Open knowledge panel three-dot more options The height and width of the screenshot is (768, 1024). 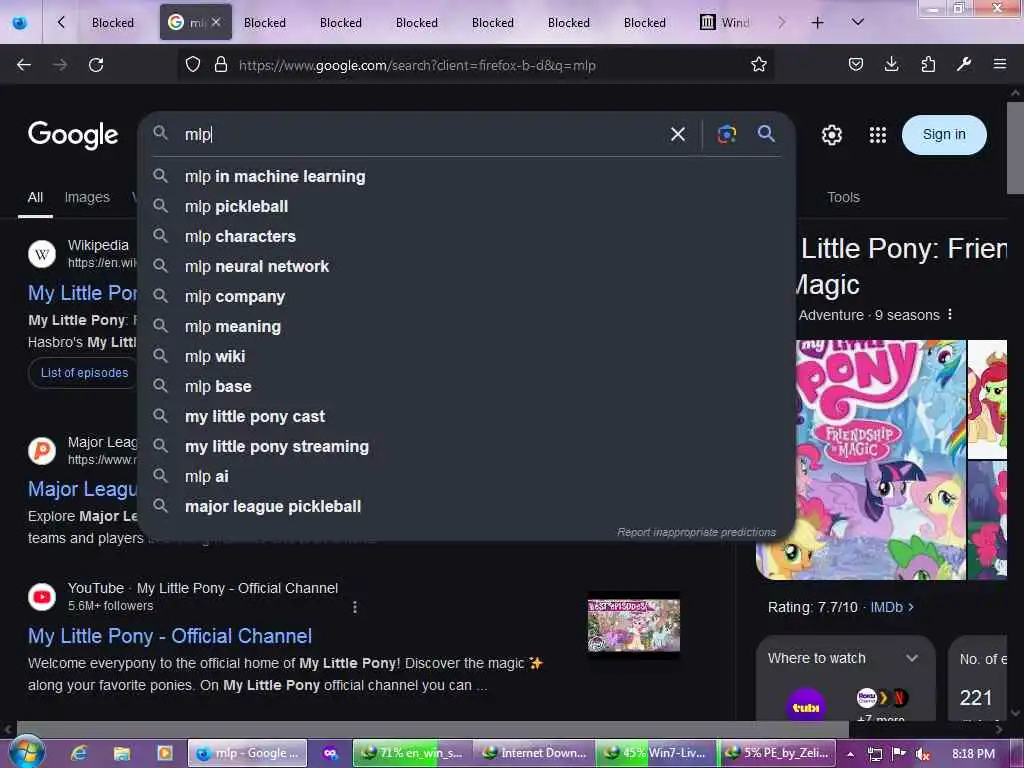pyautogui.click(x=950, y=315)
